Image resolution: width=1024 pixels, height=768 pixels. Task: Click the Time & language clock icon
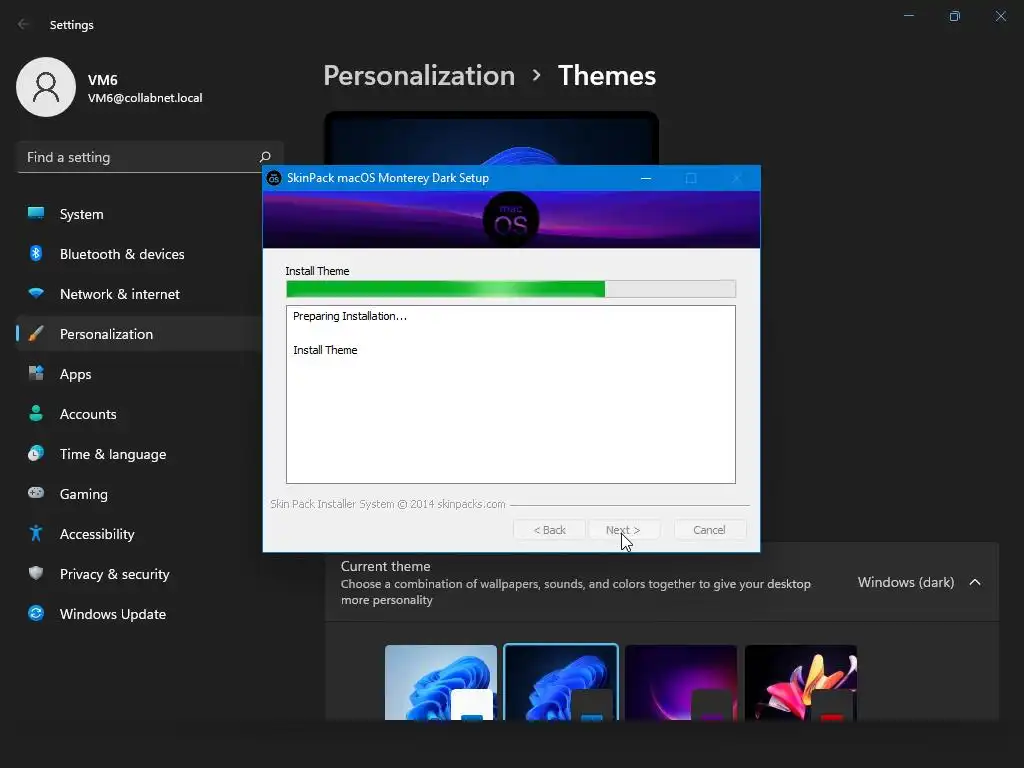tap(36, 453)
